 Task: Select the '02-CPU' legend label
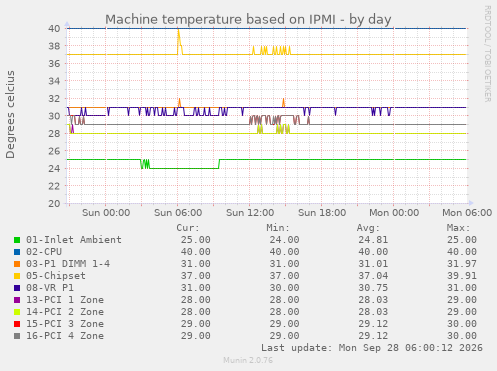pyautogui.click(x=44, y=252)
